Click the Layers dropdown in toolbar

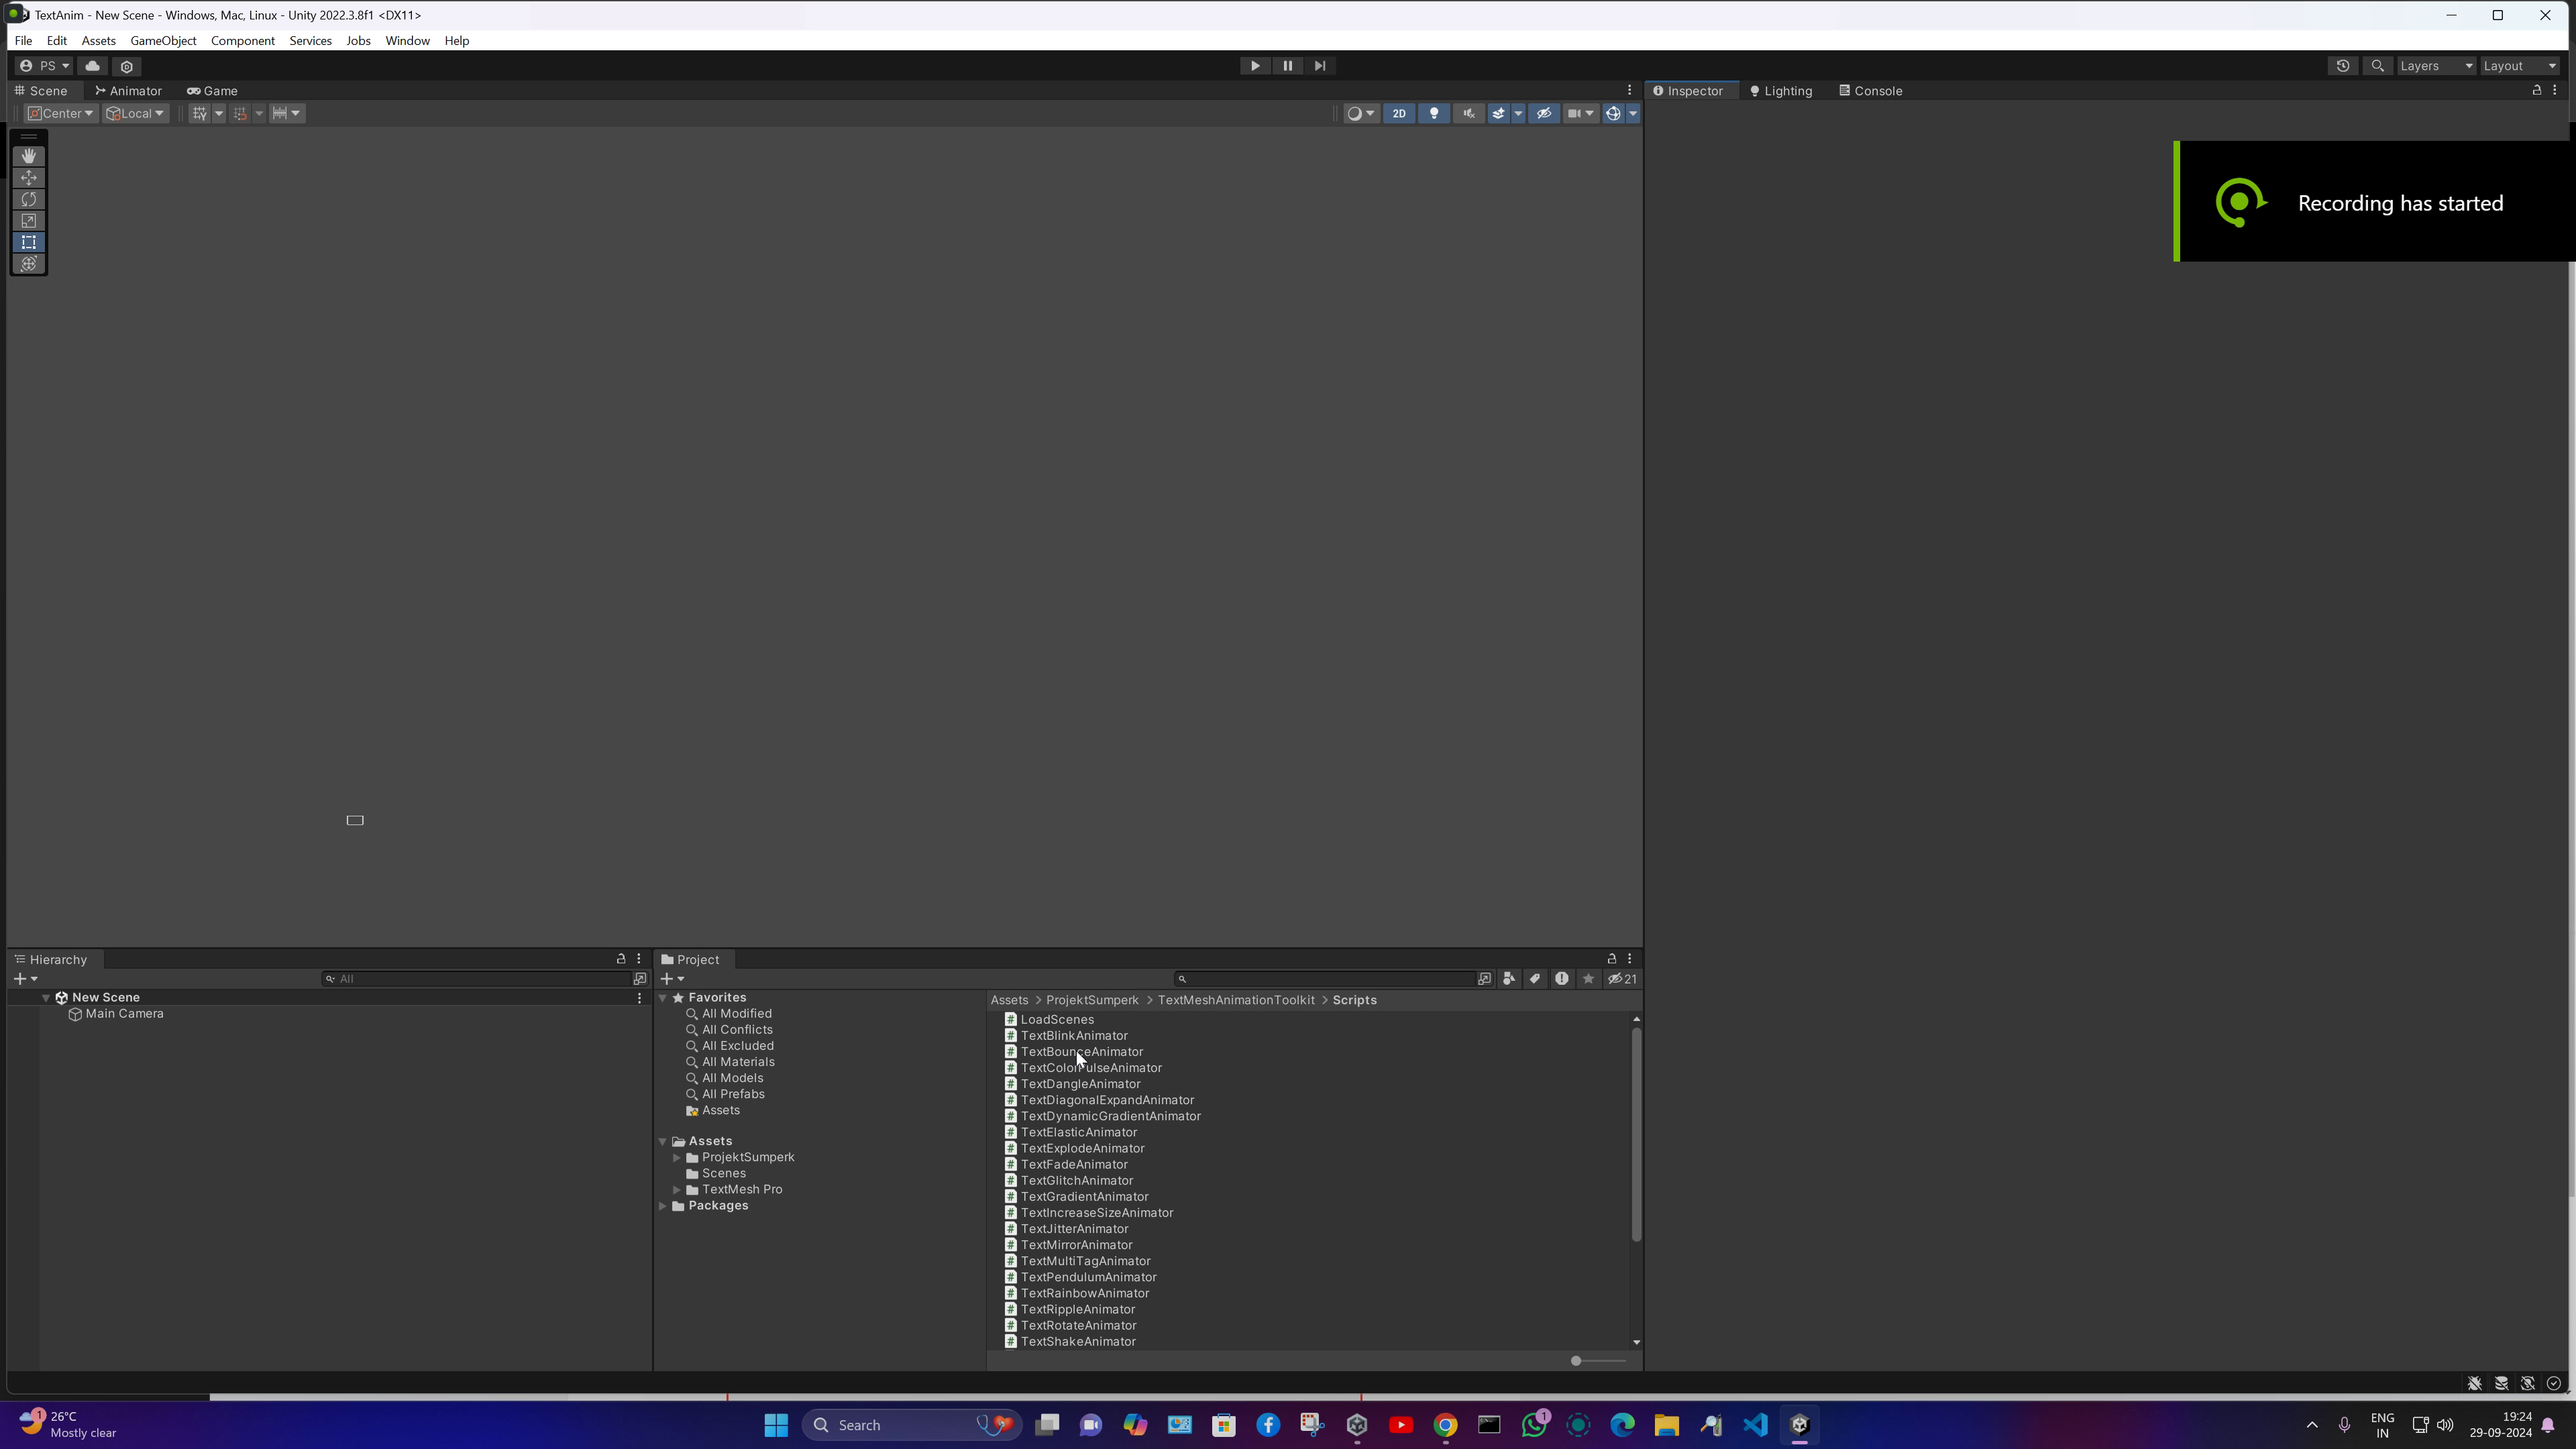coord(2432,66)
